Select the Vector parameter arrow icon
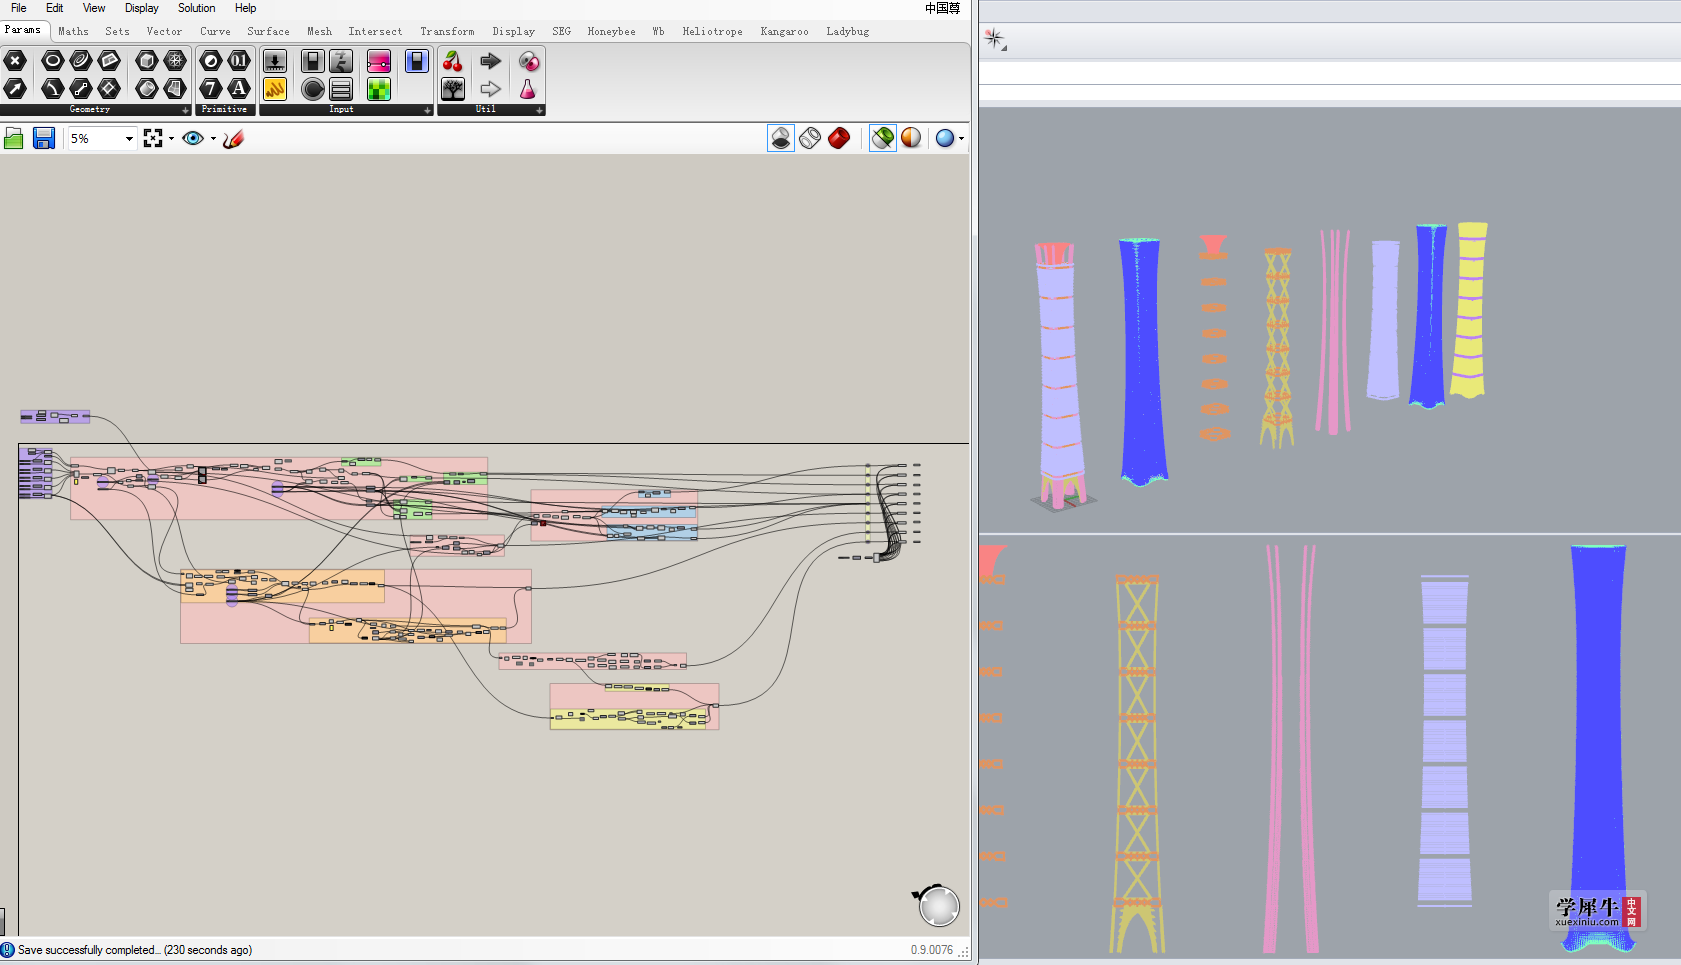Image resolution: width=1681 pixels, height=965 pixels. (15, 89)
